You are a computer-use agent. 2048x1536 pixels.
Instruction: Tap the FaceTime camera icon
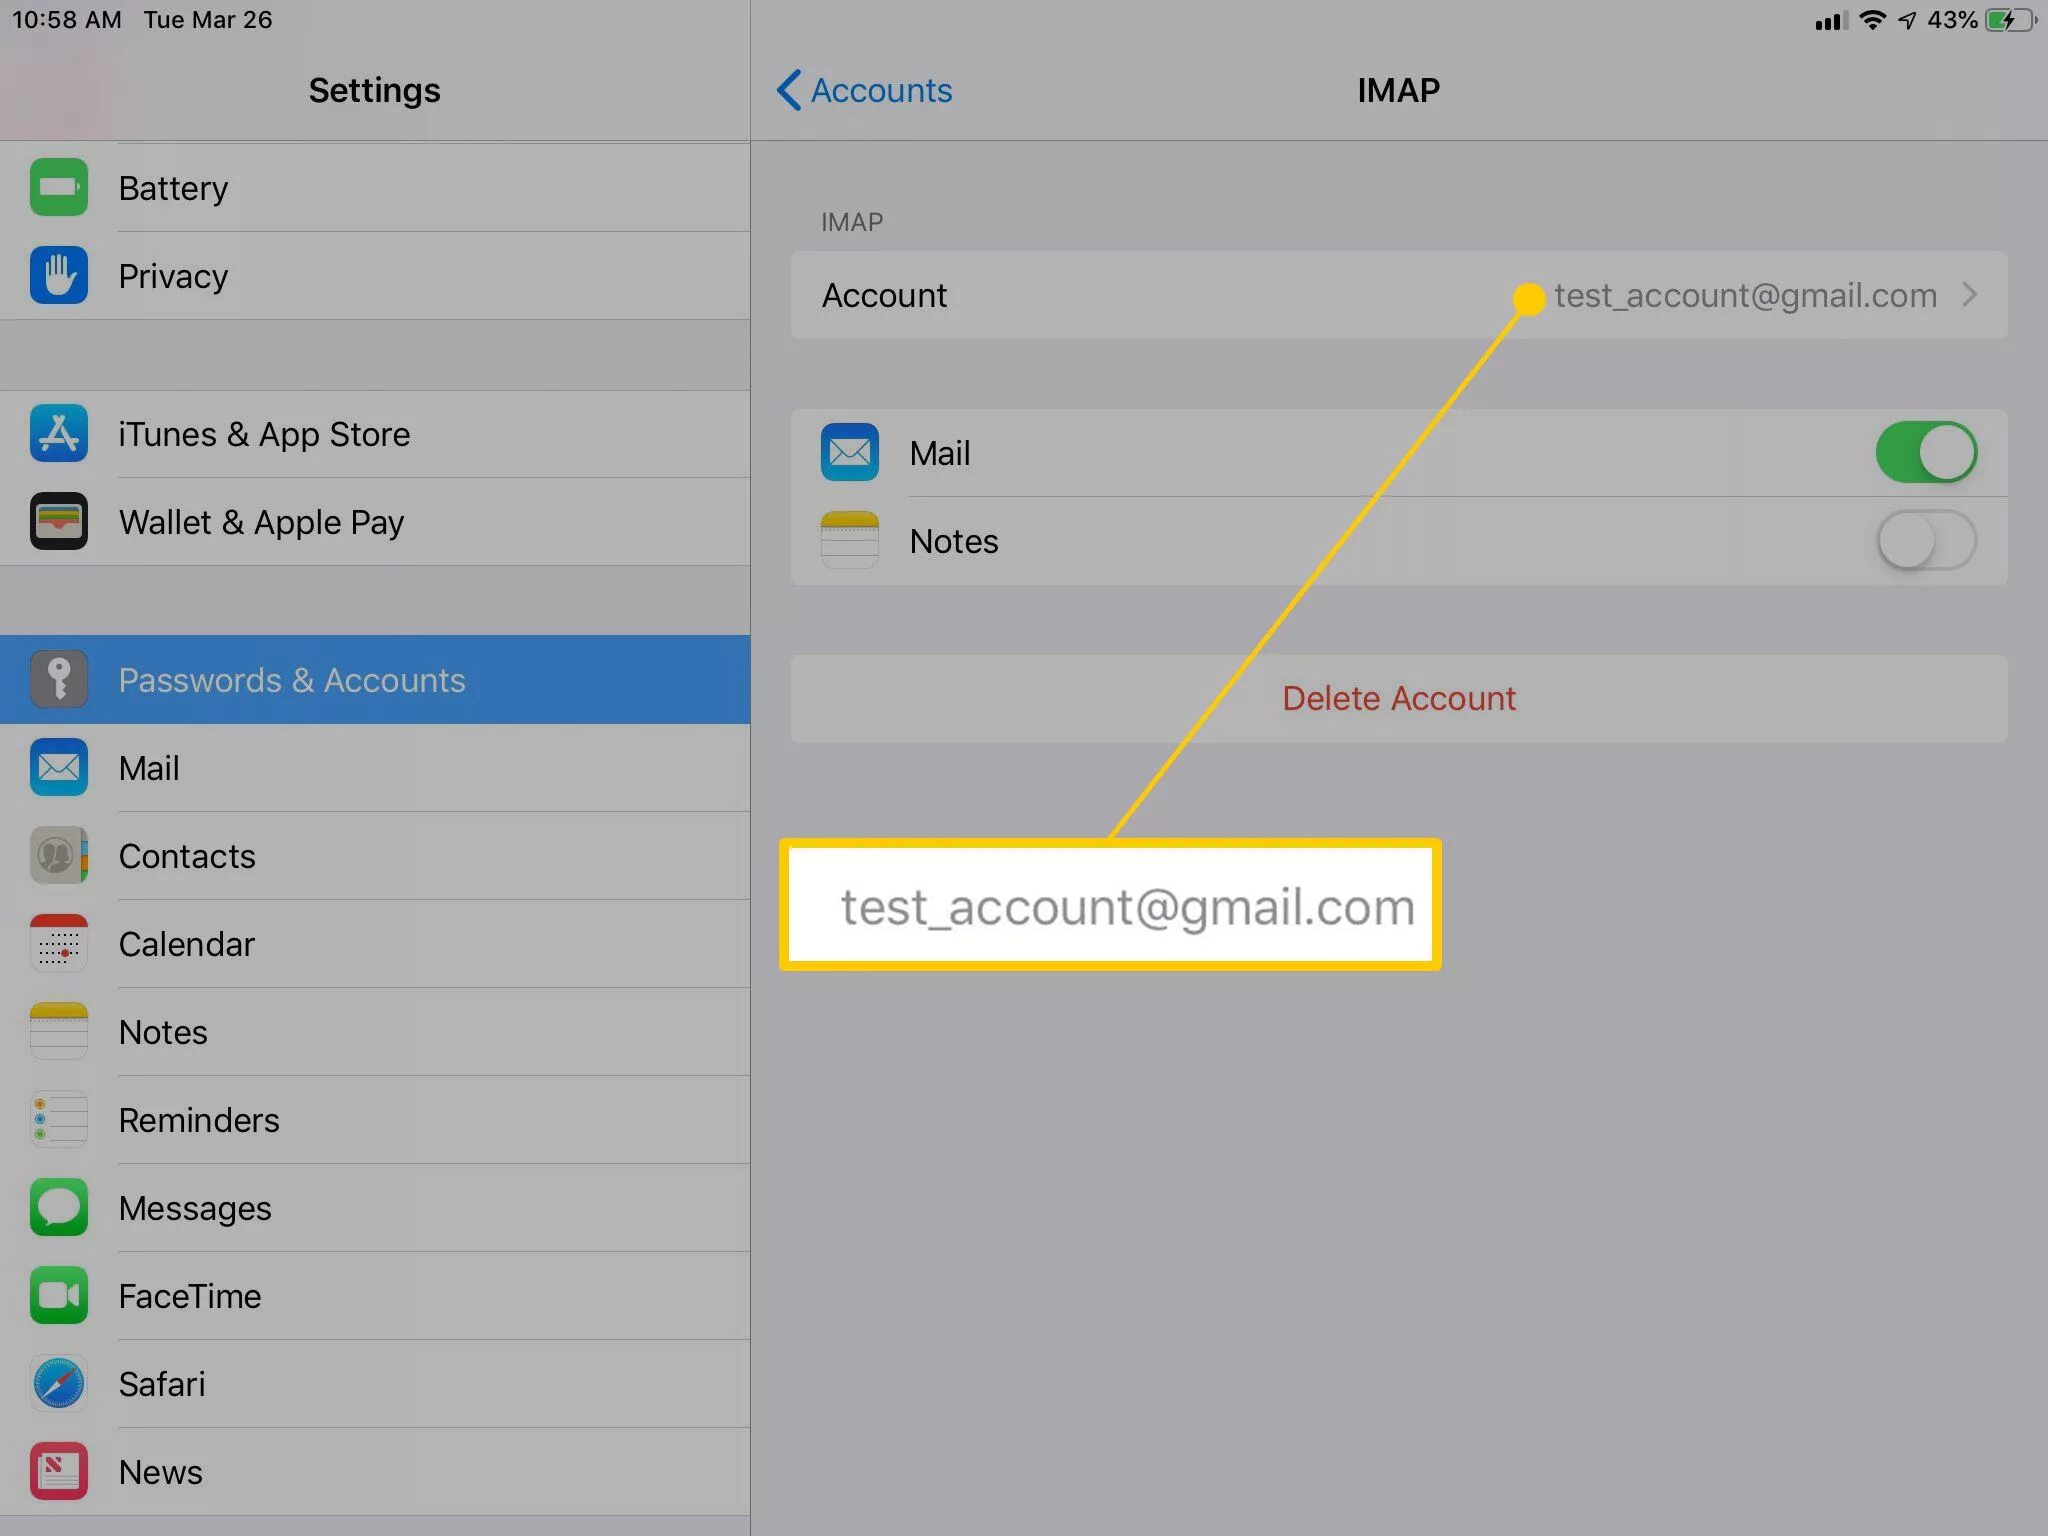point(59,1295)
